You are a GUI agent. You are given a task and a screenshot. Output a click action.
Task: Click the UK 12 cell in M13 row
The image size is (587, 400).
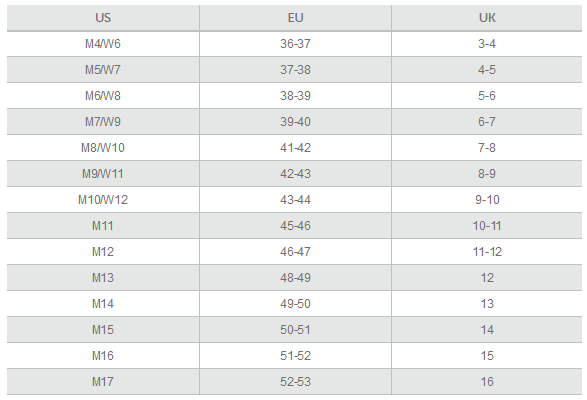coord(487,278)
